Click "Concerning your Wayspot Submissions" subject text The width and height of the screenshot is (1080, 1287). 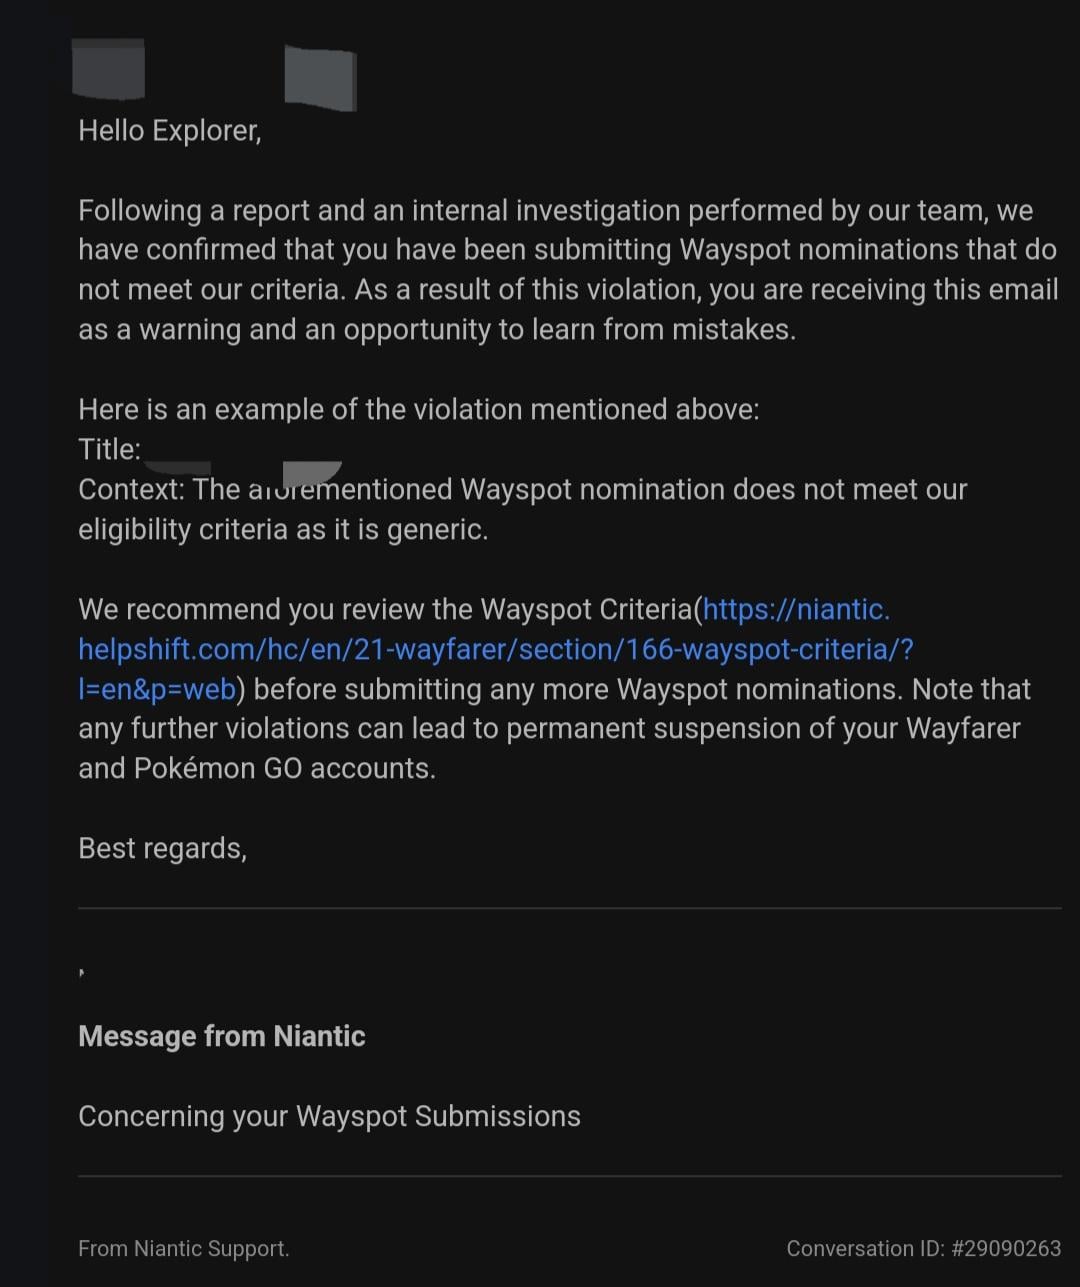pos(329,1116)
